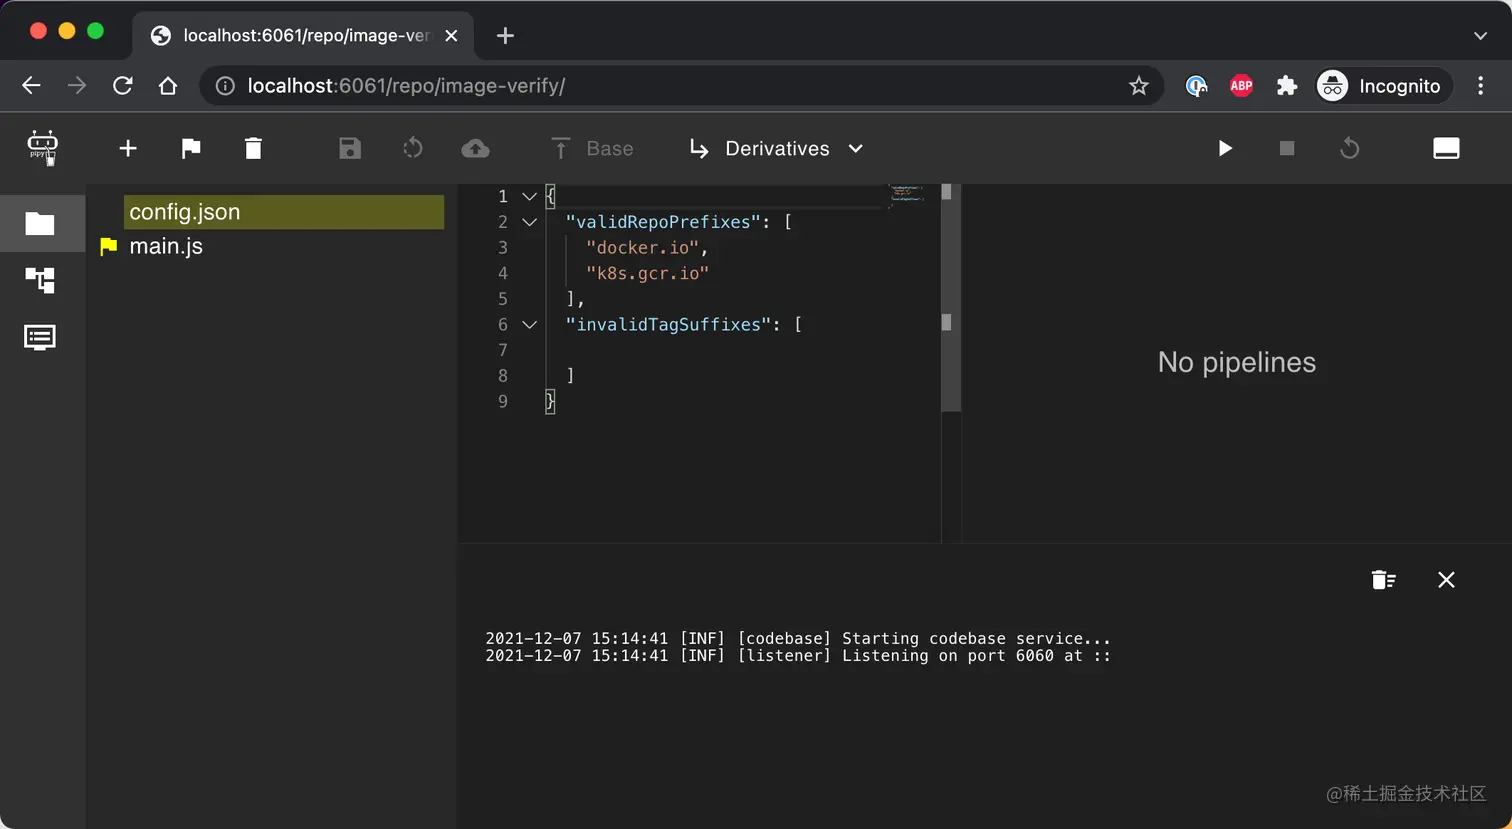Toggle the console panel icon
The height and width of the screenshot is (829, 1512).
pyautogui.click(x=1446, y=148)
